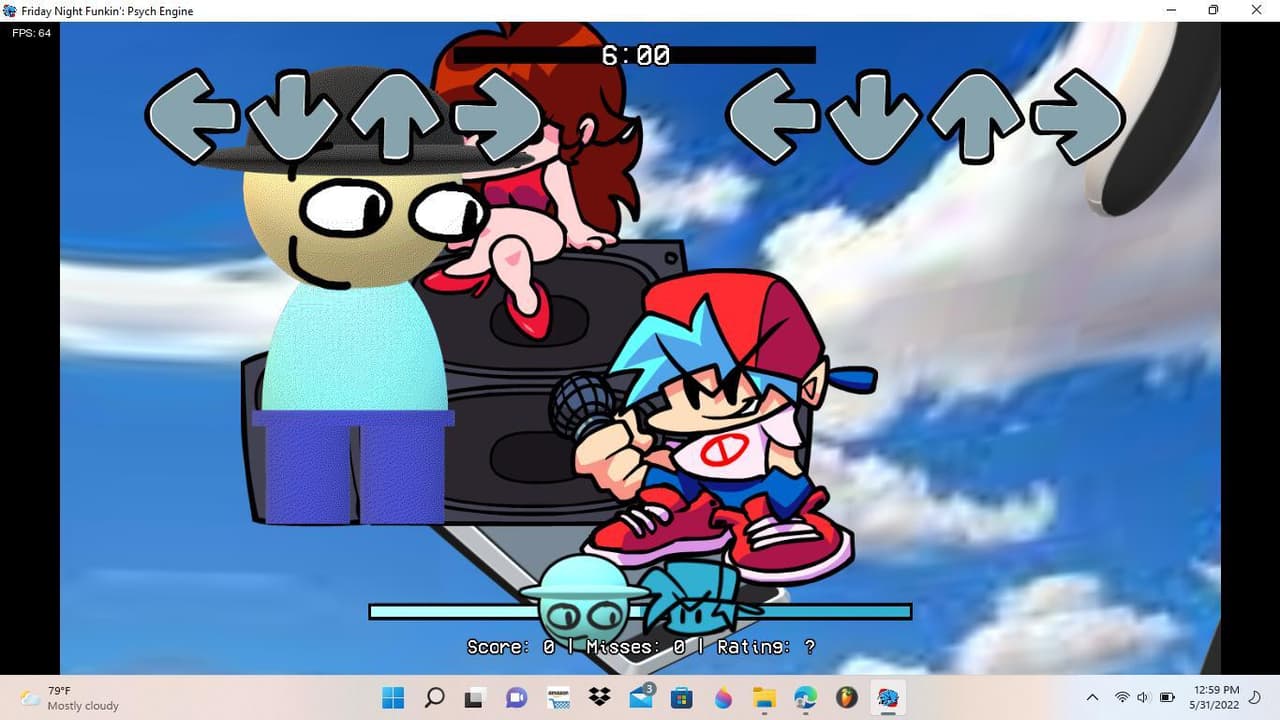
Task: Open Task View from the taskbar
Action: point(475,697)
